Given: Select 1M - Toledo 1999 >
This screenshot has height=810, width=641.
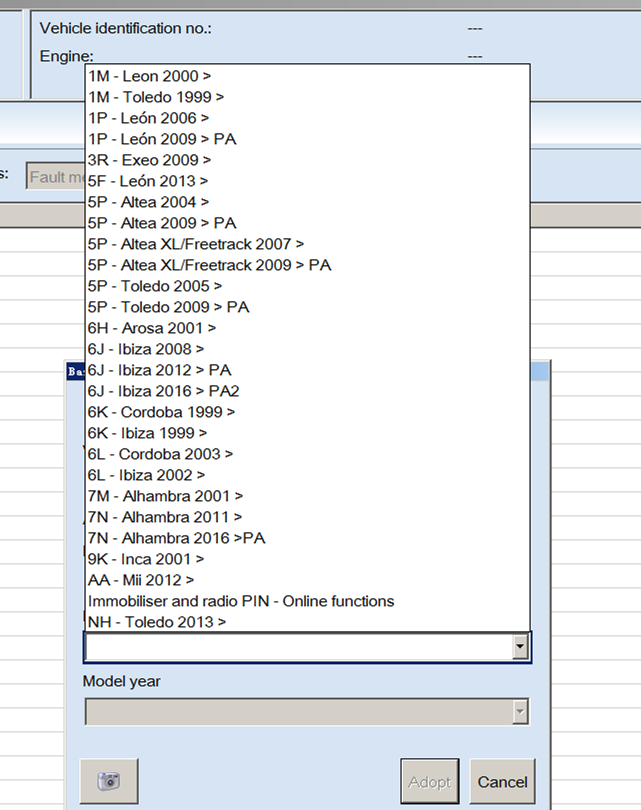Looking at the screenshot, I should (x=307, y=97).
